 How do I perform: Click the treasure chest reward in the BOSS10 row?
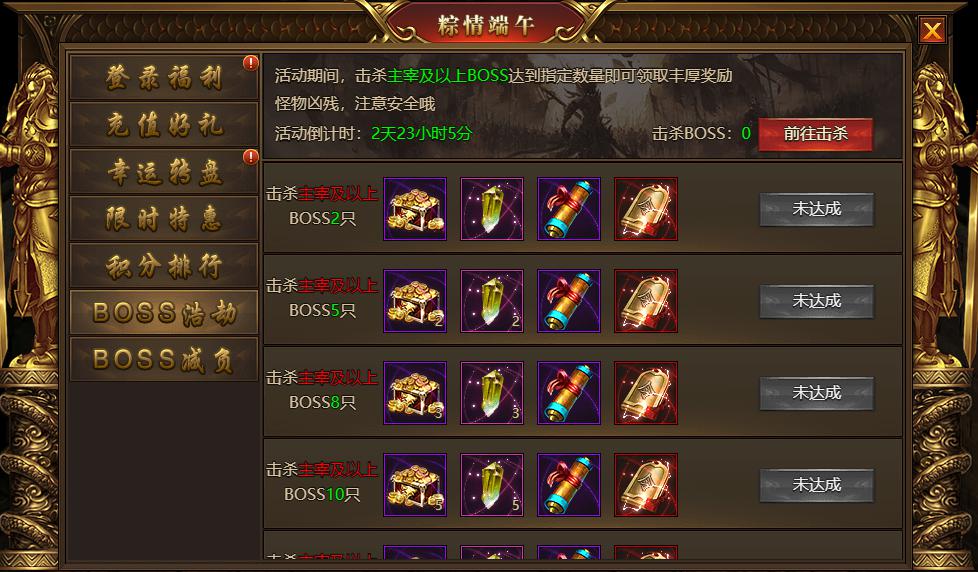coord(415,485)
